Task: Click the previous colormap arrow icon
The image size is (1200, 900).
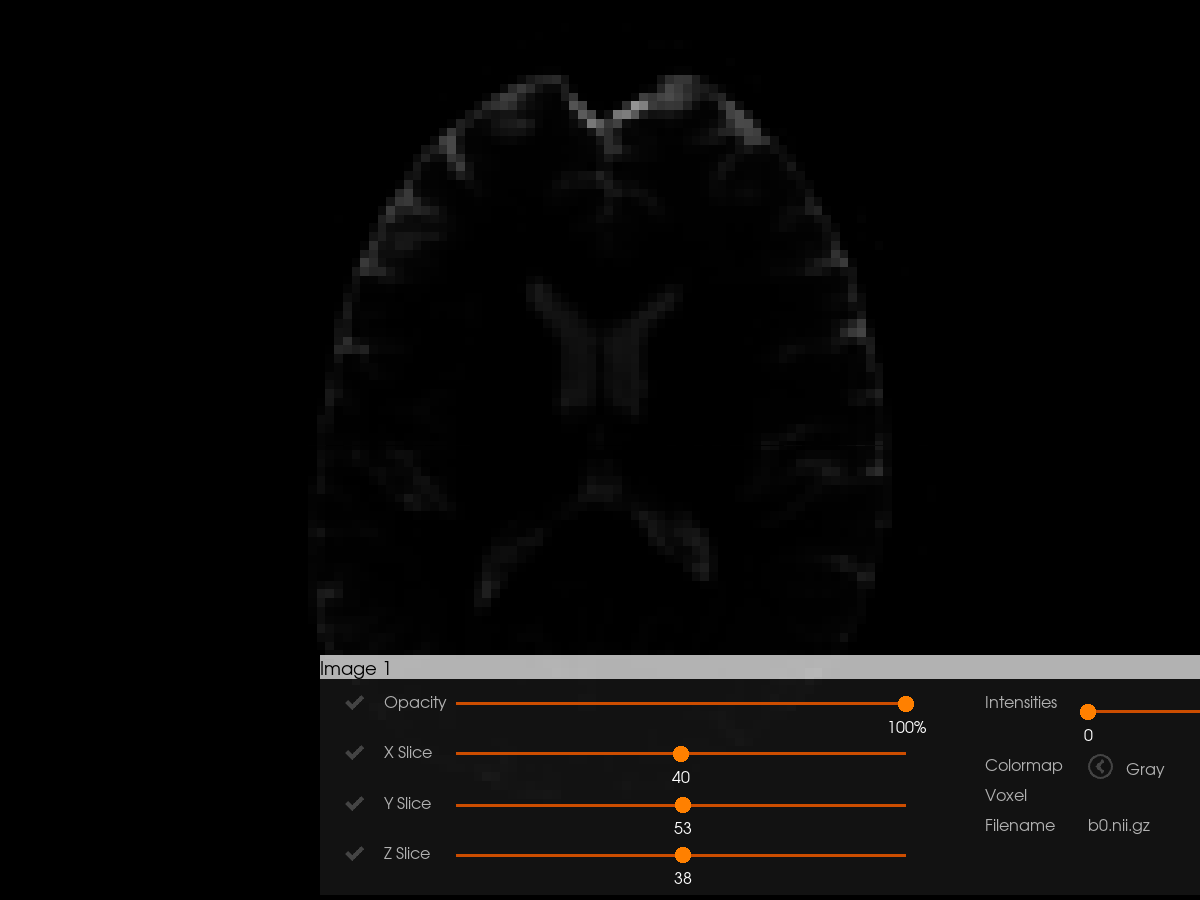Action: pyautogui.click(x=1100, y=767)
